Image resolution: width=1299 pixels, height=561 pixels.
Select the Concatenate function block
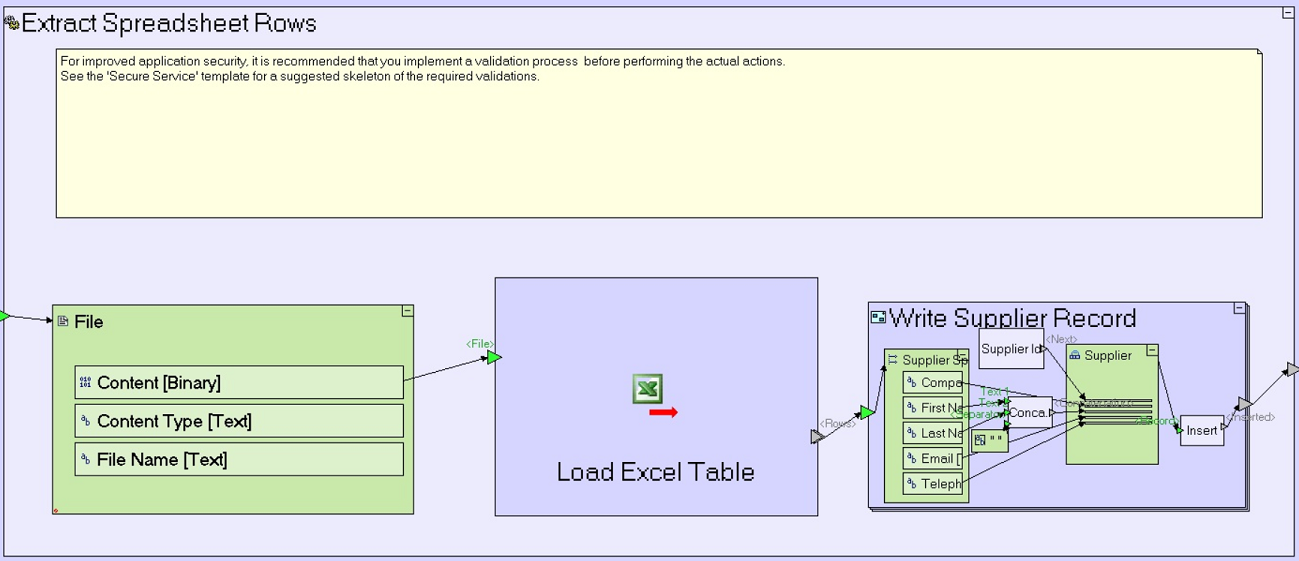pyautogui.click(x=1029, y=412)
